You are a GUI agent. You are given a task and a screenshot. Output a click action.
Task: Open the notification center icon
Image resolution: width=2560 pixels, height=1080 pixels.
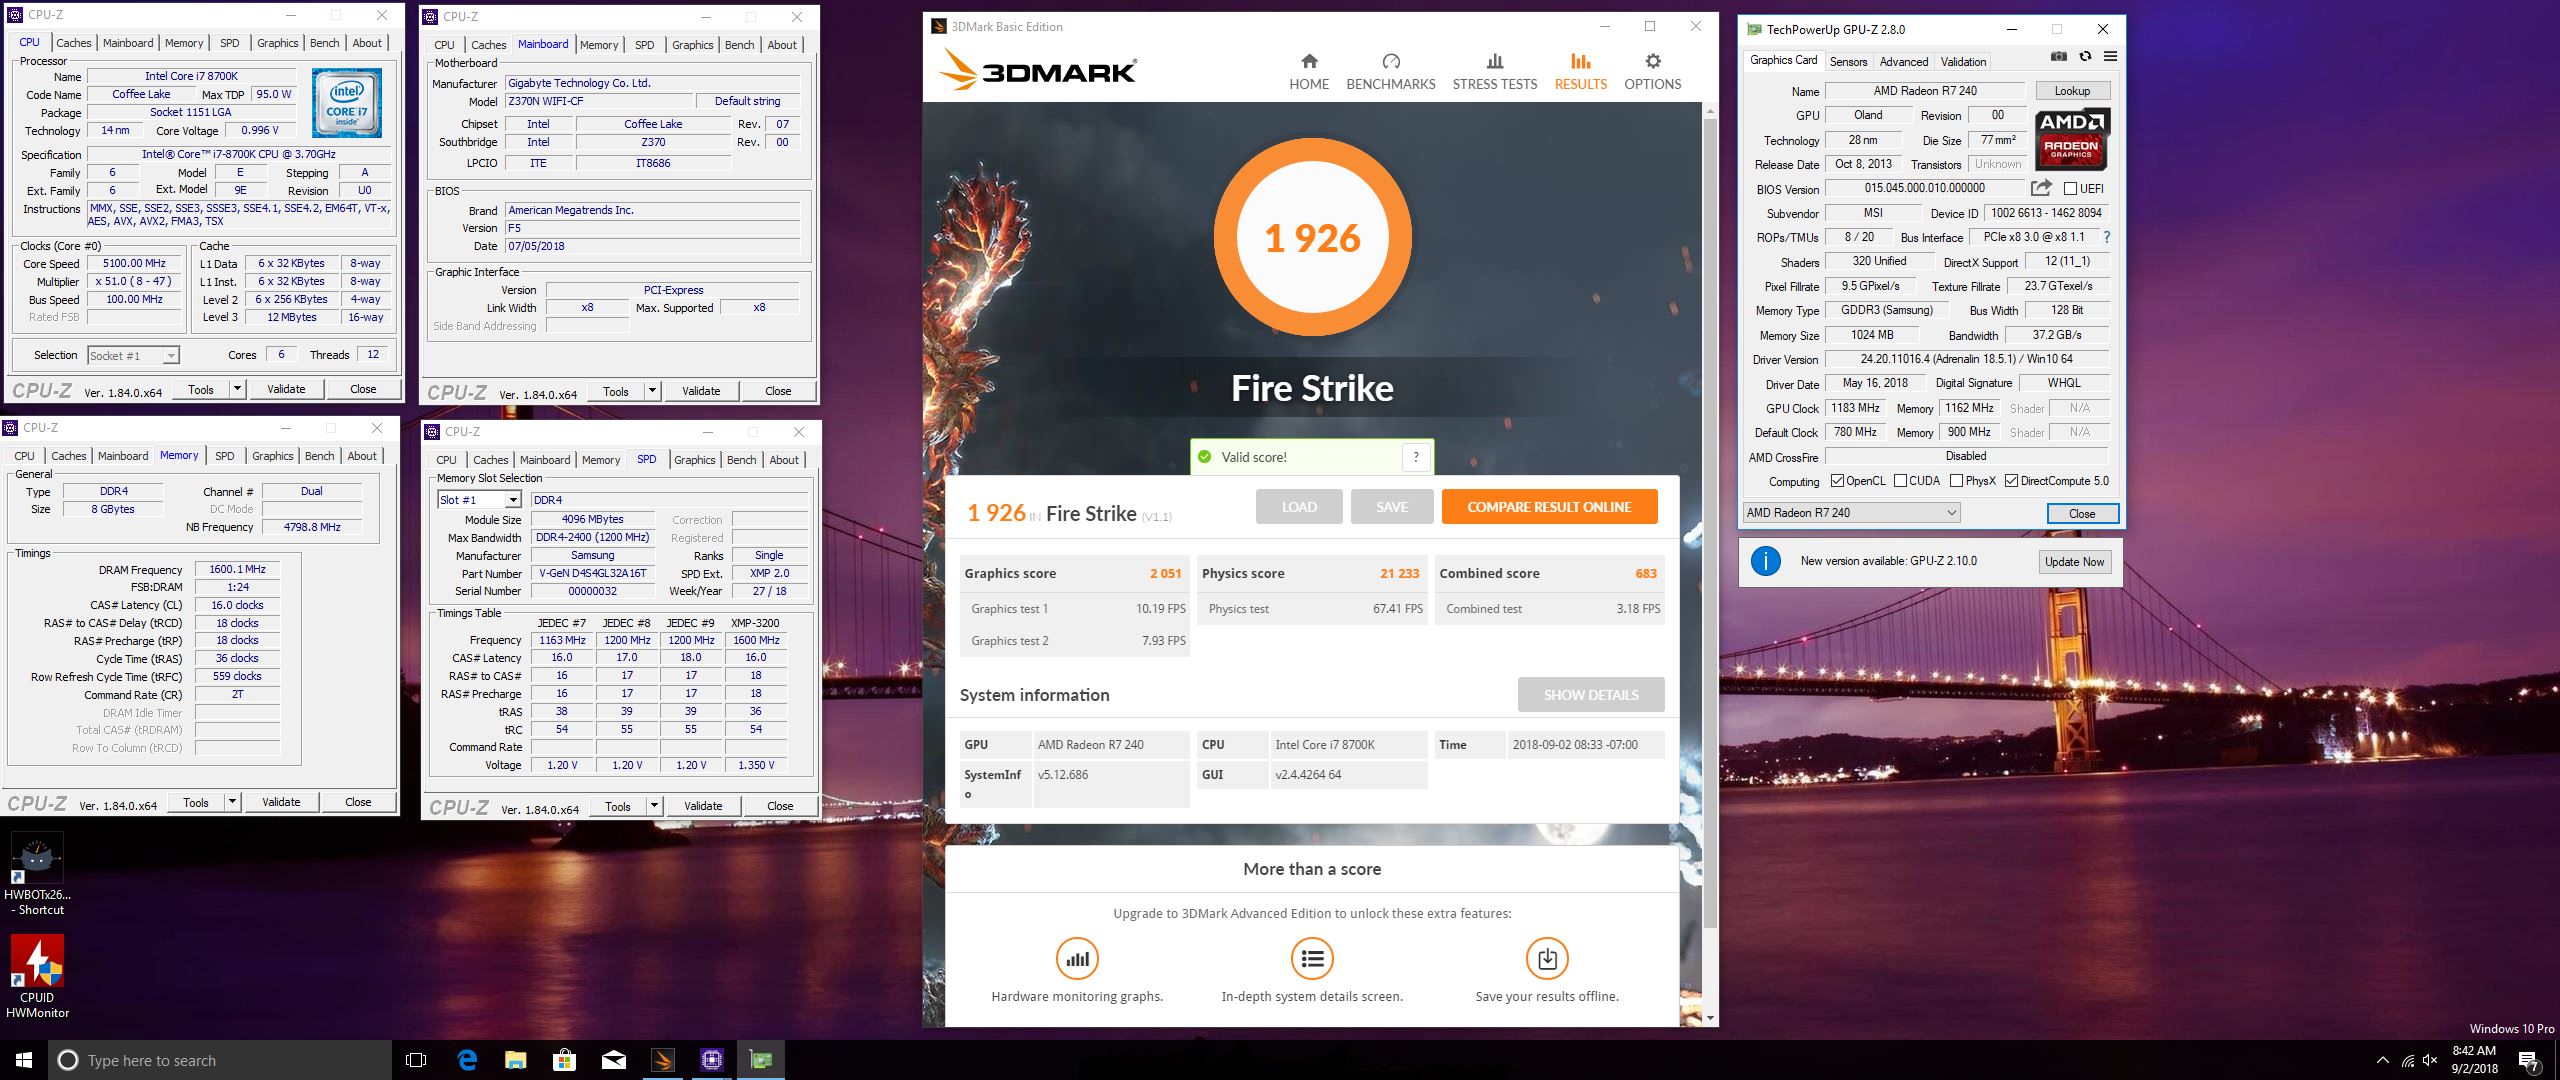coord(2529,1061)
